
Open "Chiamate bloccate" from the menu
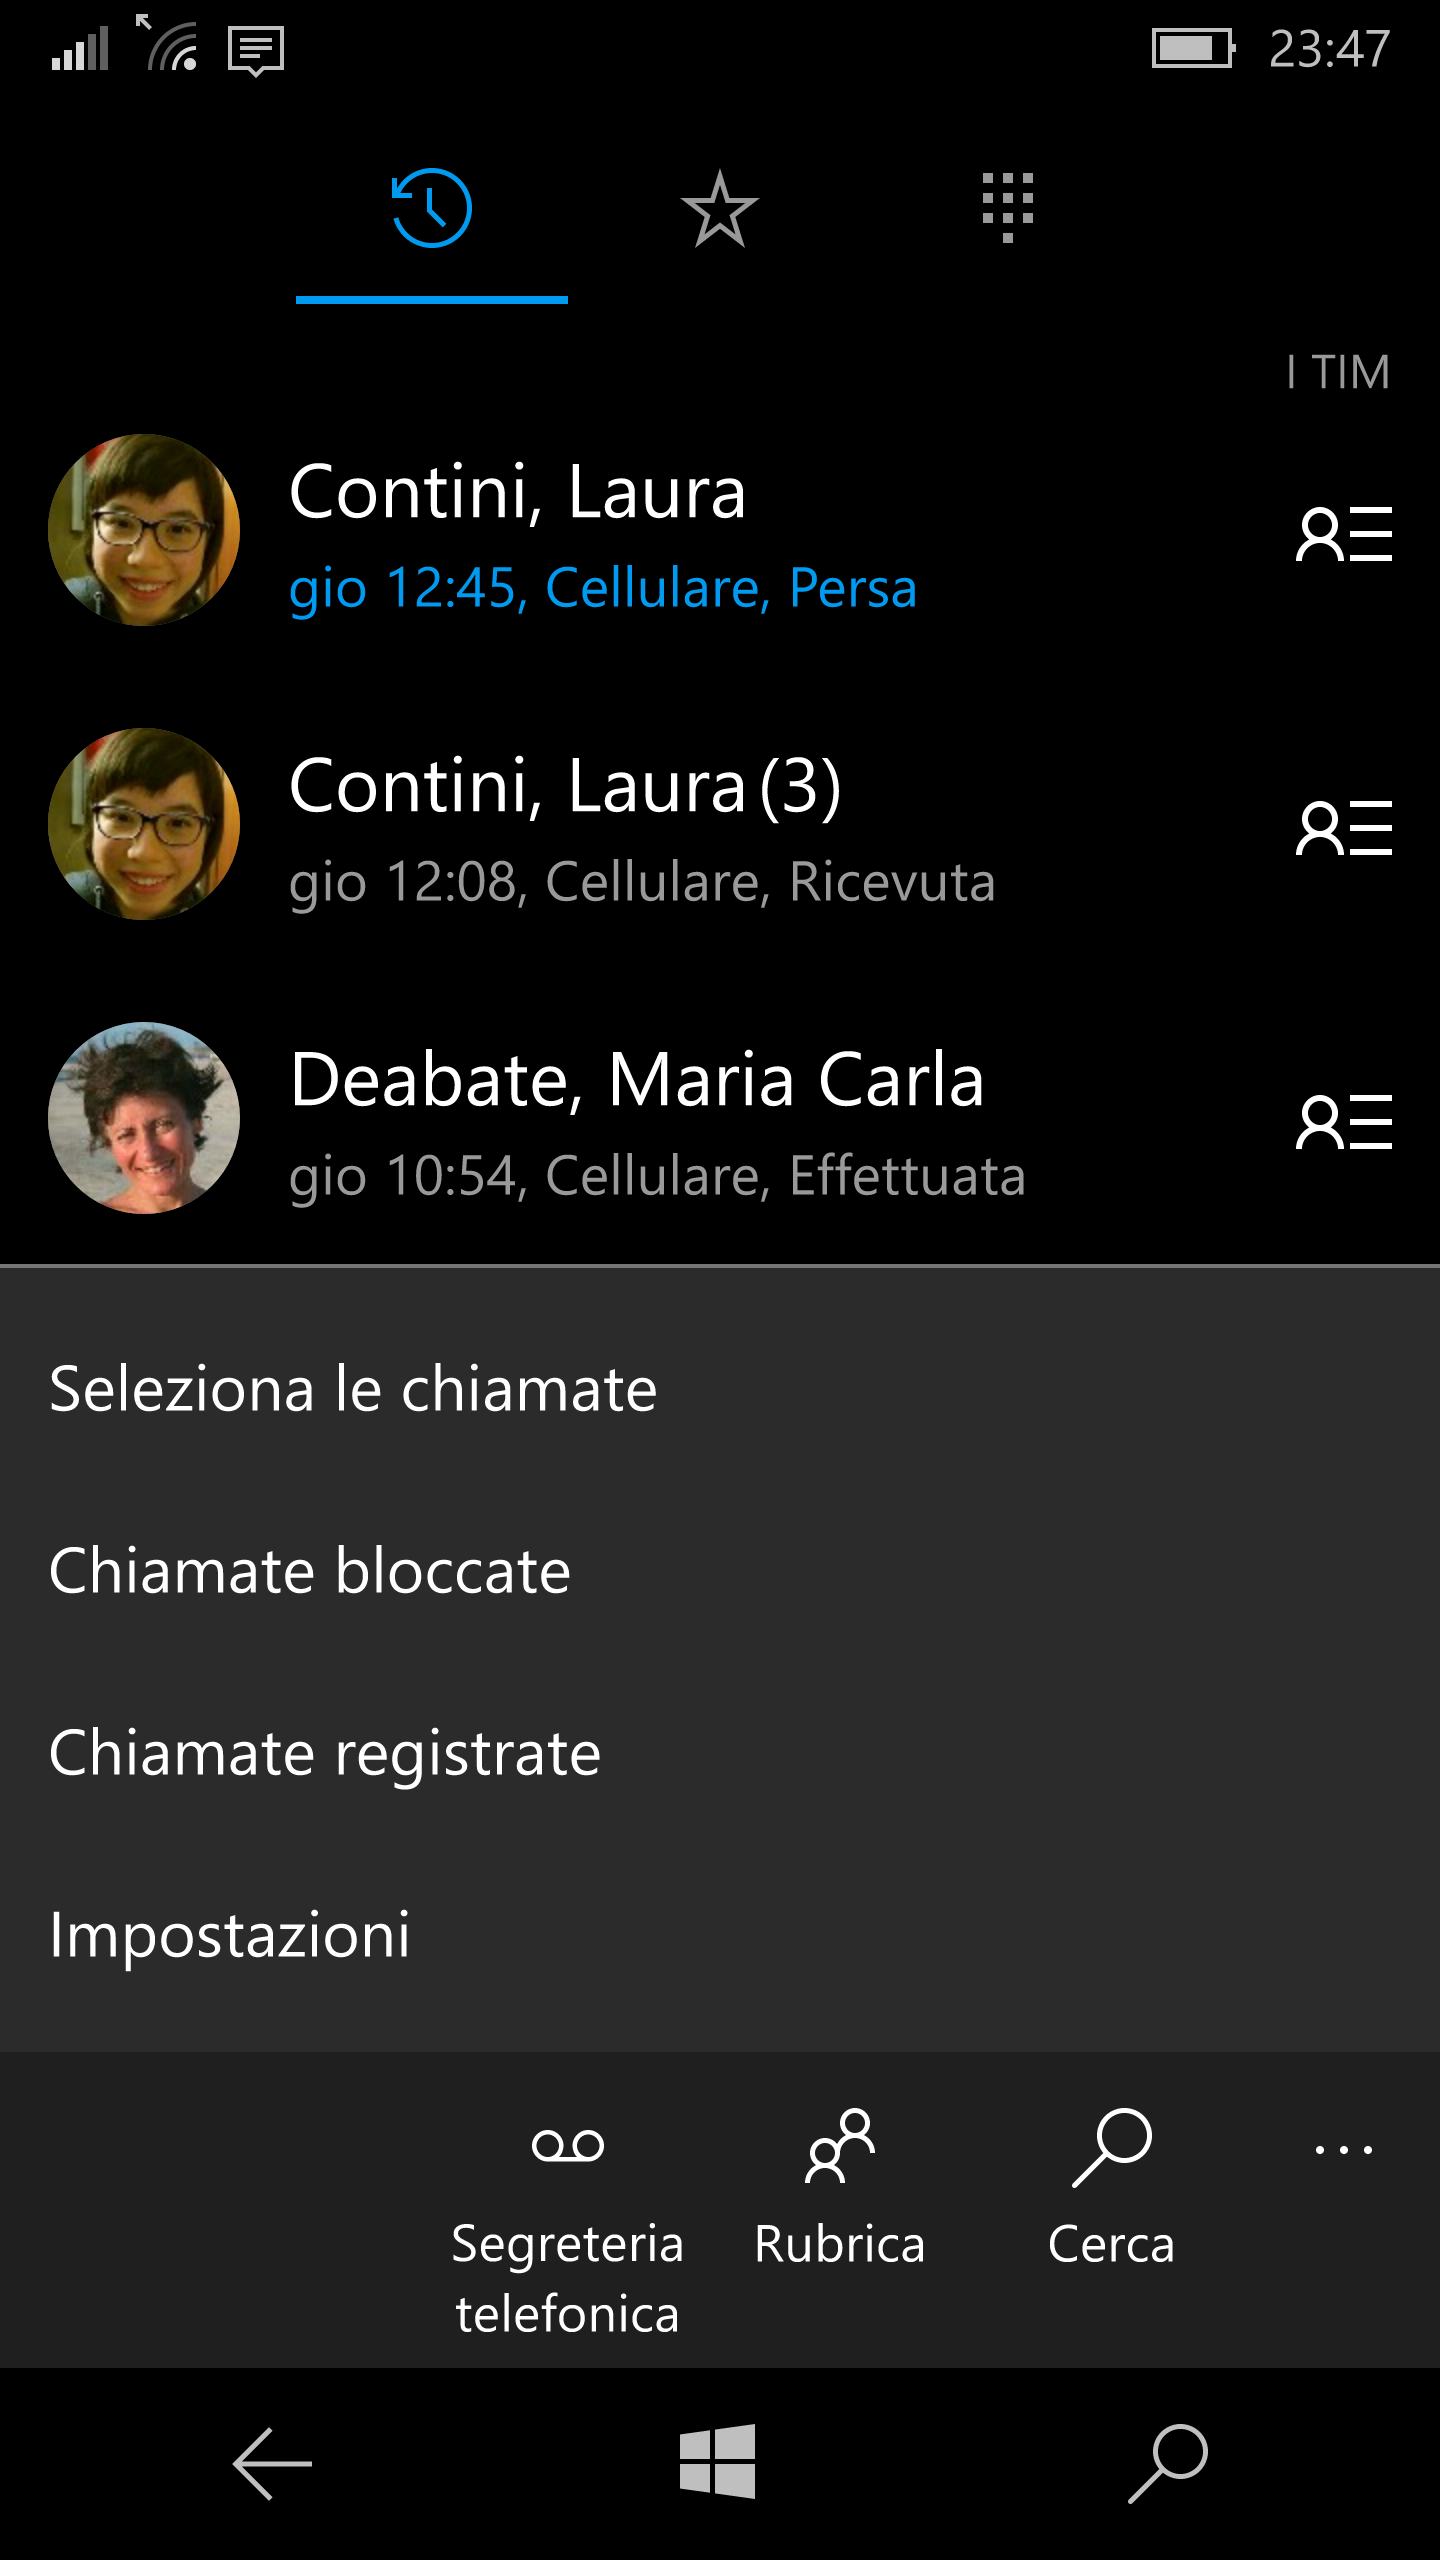[310, 1571]
